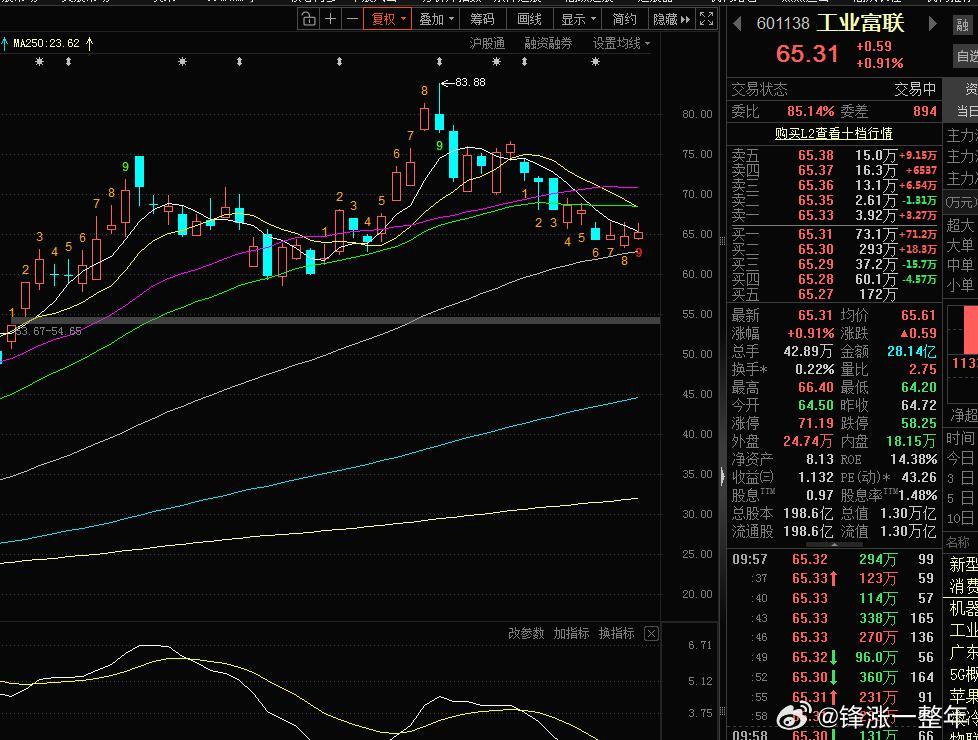This screenshot has height=740, width=978.
Task: Click the 6.71 indicator axis label
Action: [x=700, y=645]
